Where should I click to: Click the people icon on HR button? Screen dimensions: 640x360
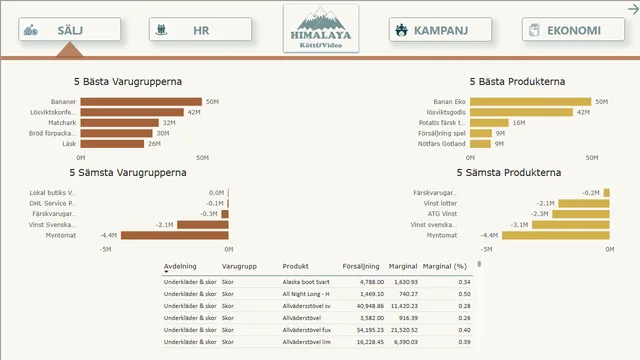[x=162, y=29]
